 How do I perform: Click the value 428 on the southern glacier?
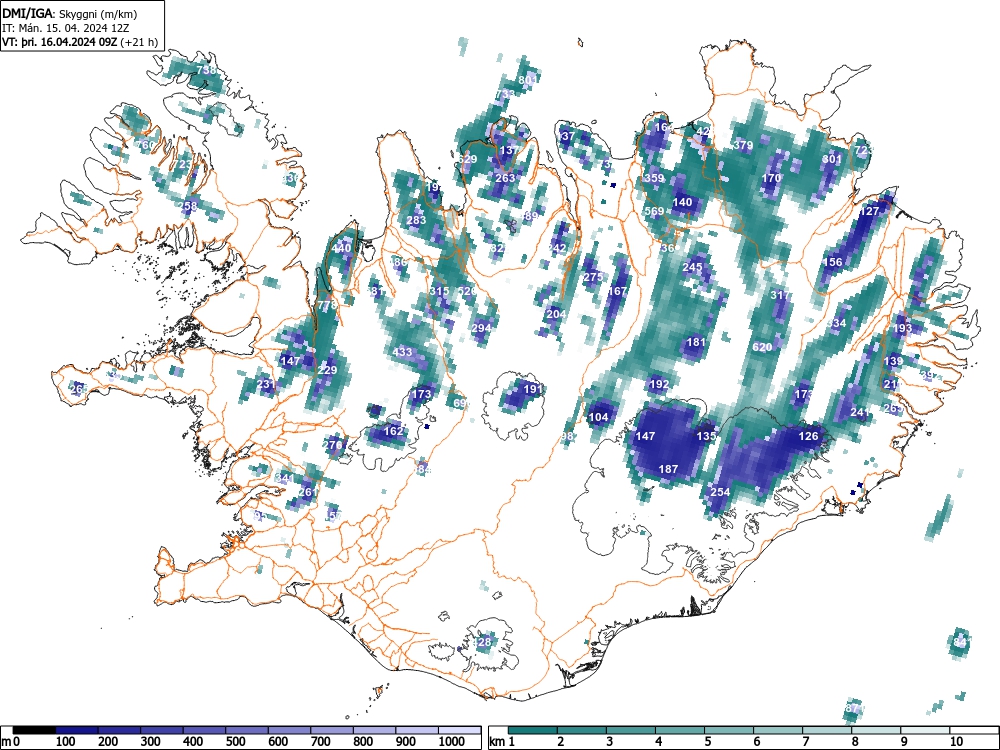coord(483,642)
